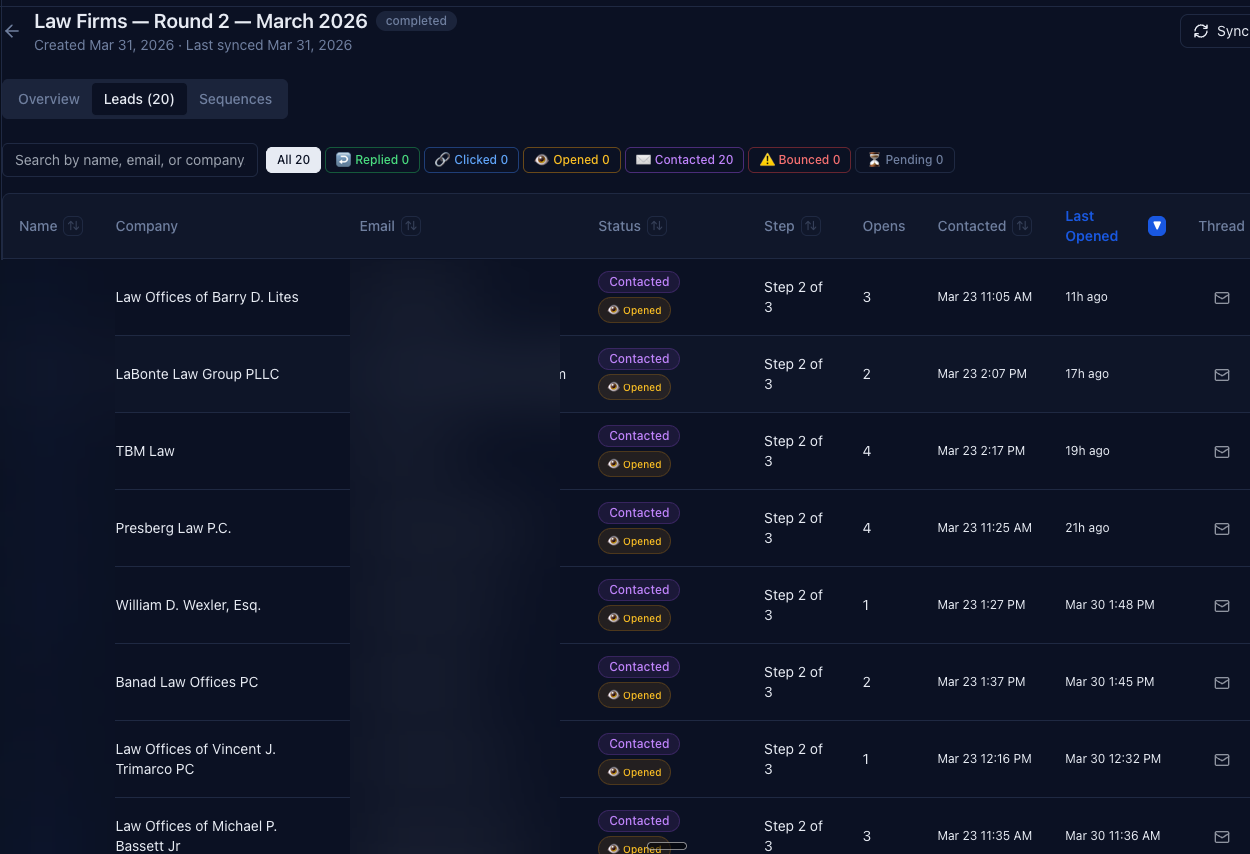
Task: Click the search by name, email, or company field
Action: click(x=130, y=160)
